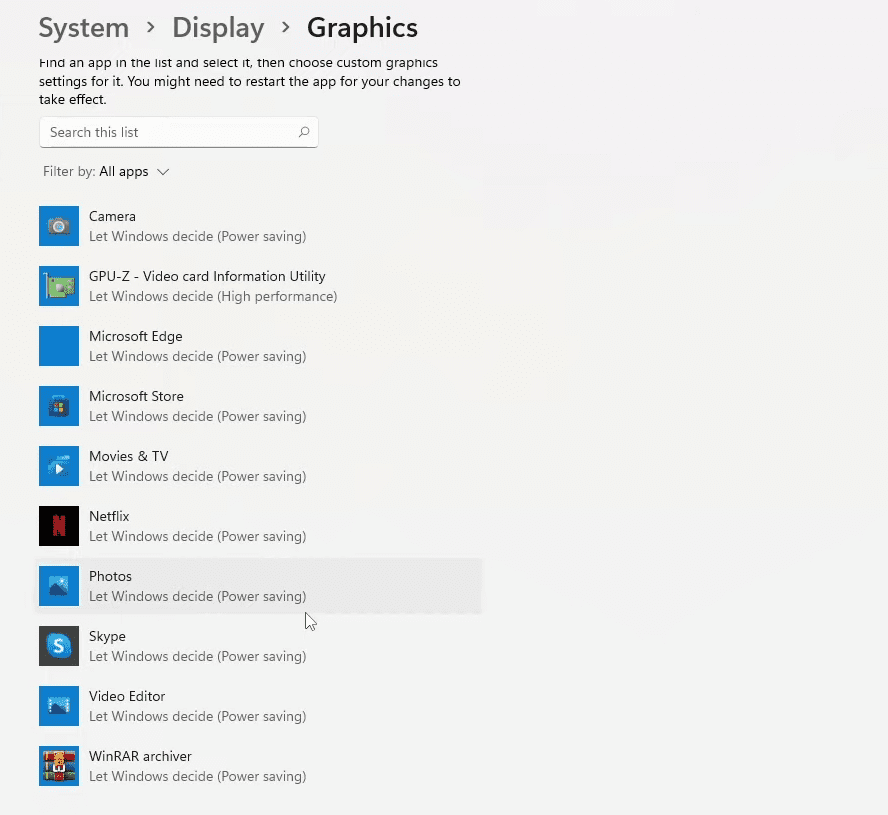The height and width of the screenshot is (815, 888).
Task: Go back to System in breadcrumb
Action: tap(84, 28)
